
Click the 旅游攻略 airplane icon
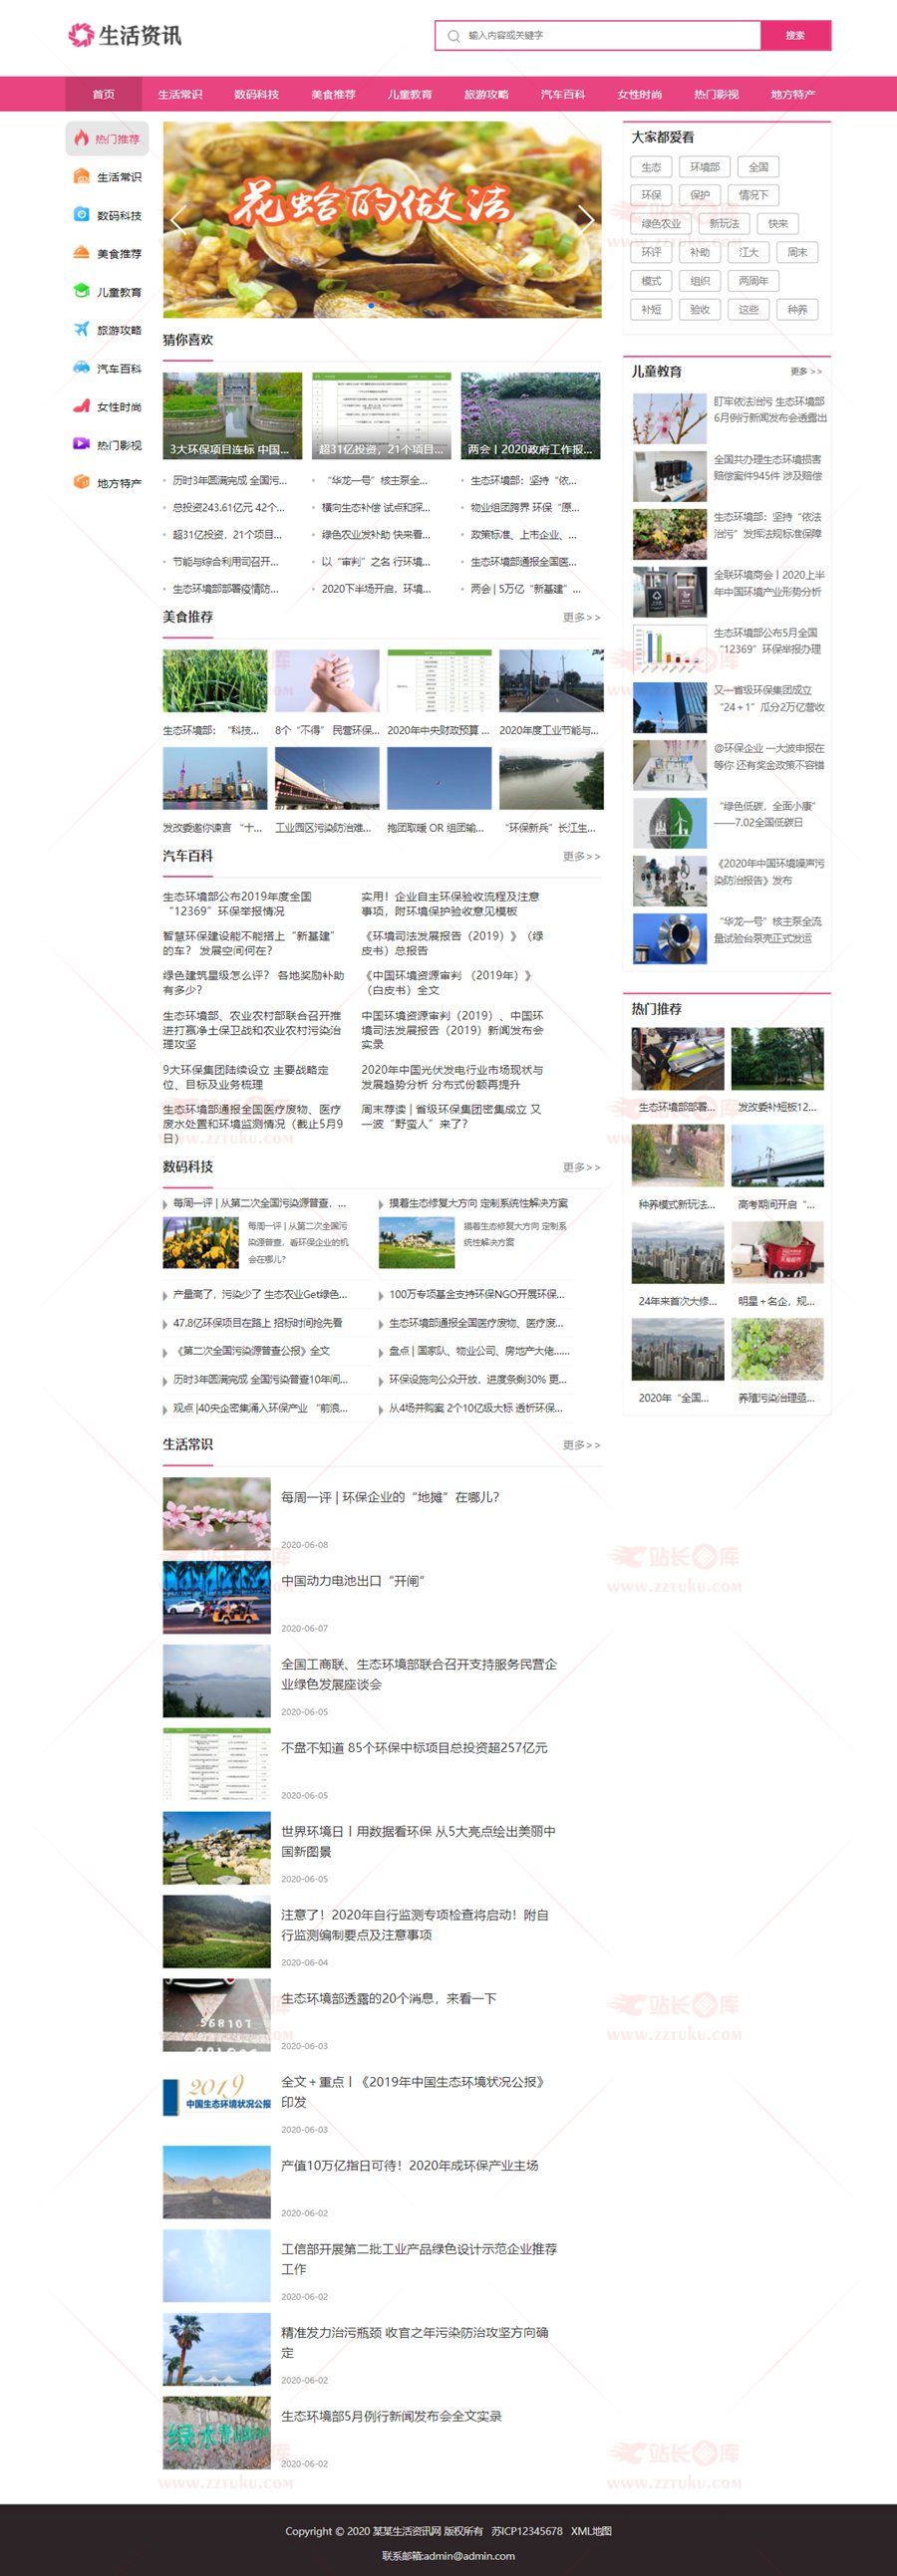pyautogui.click(x=81, y=329)
